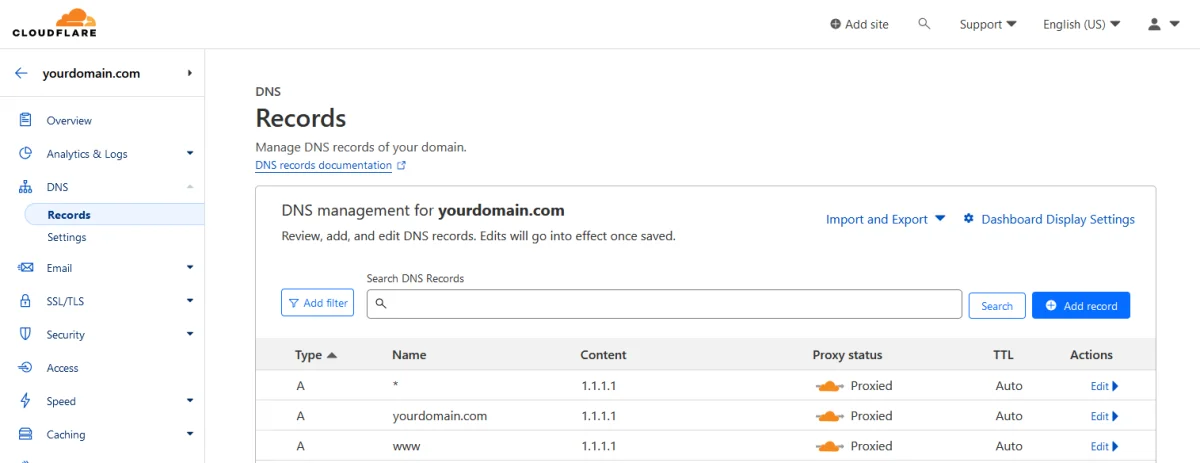Screen dimensions: 1200x463
Task: Edit the www A record
Action: tap(1104, 446)
